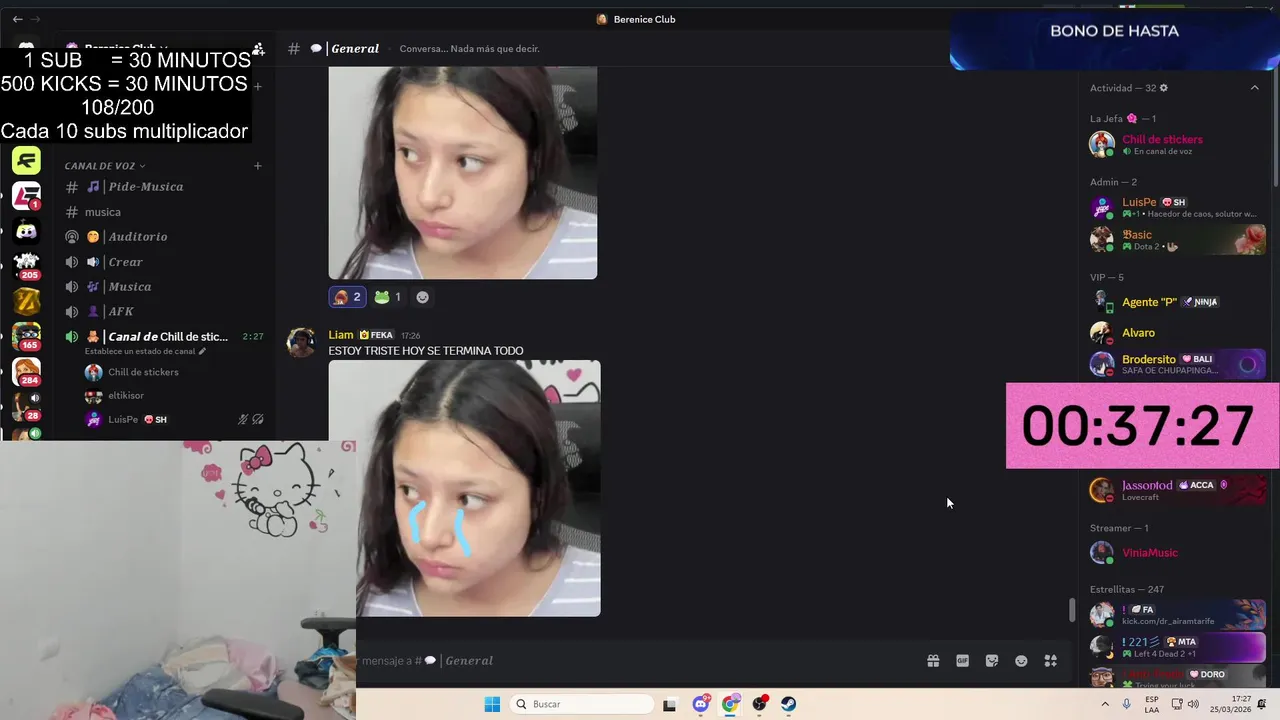Viewport: 1280px width, 720px height.
Task: Open the apps launcher icon in message bar
Action: (x=1051, y=661)
